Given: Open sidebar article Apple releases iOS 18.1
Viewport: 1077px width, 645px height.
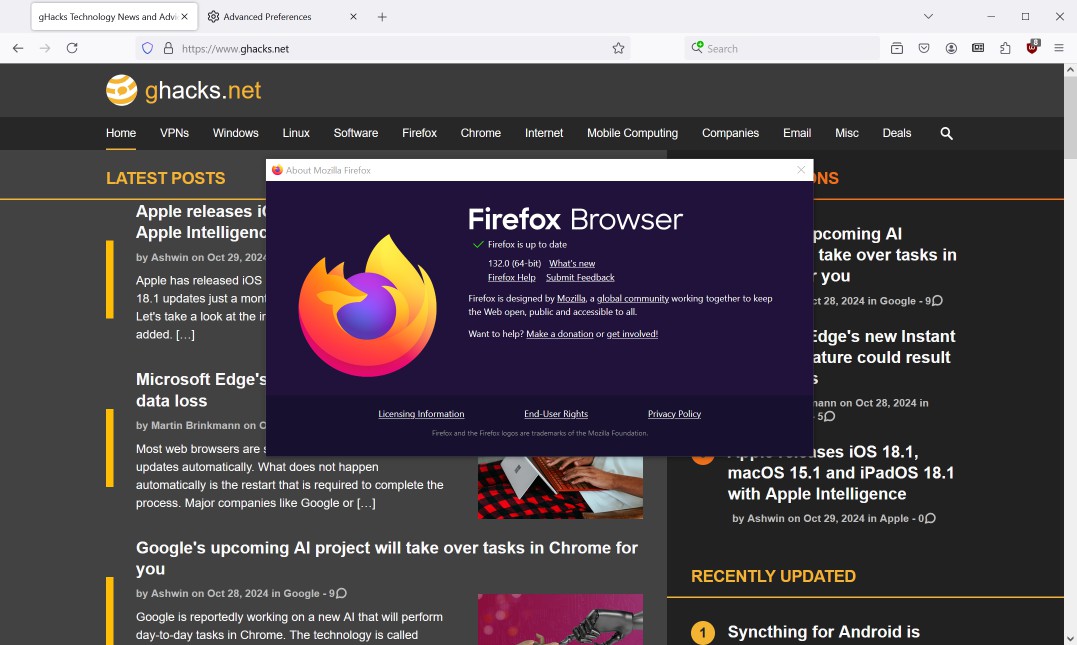Looking at the screenshot, I should pyautogui.click(x=841, y=473).
